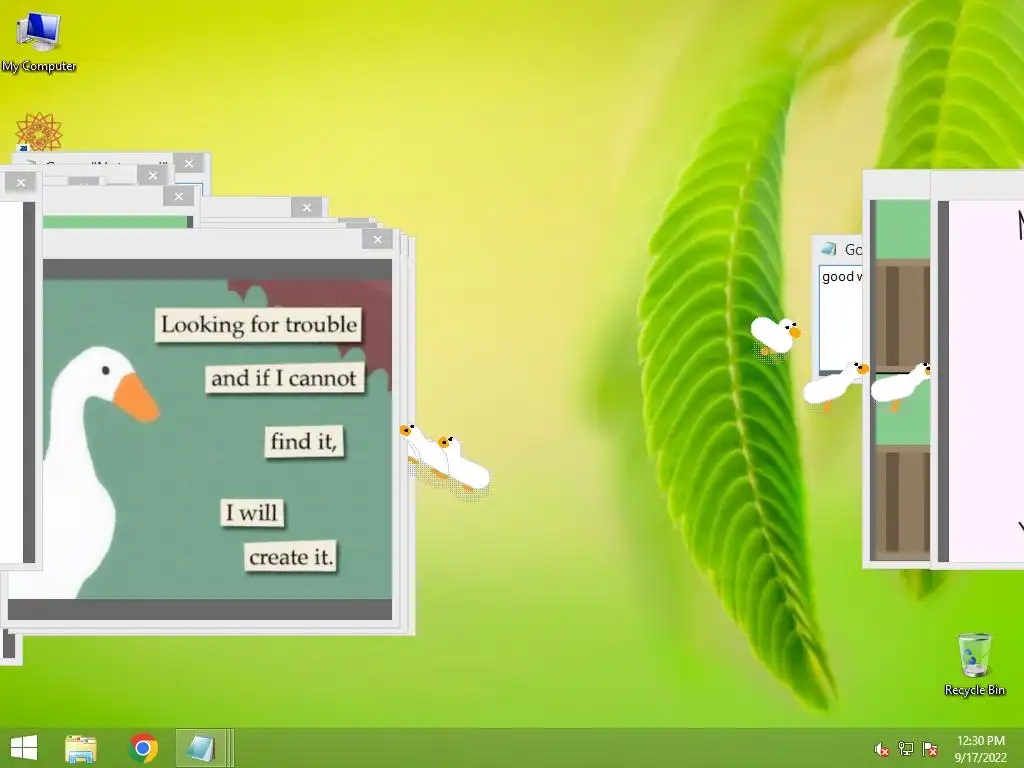Switch to the Notepad taskbar item

click(x=201, y=748)
